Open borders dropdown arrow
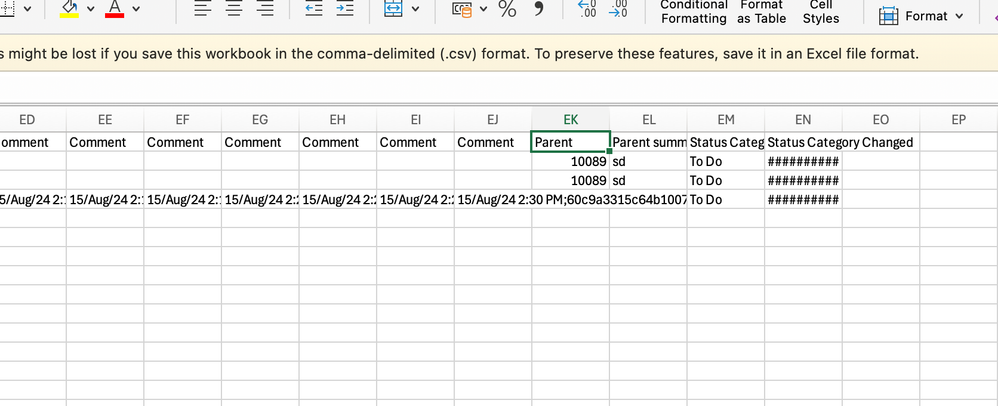 click(27, 9)
